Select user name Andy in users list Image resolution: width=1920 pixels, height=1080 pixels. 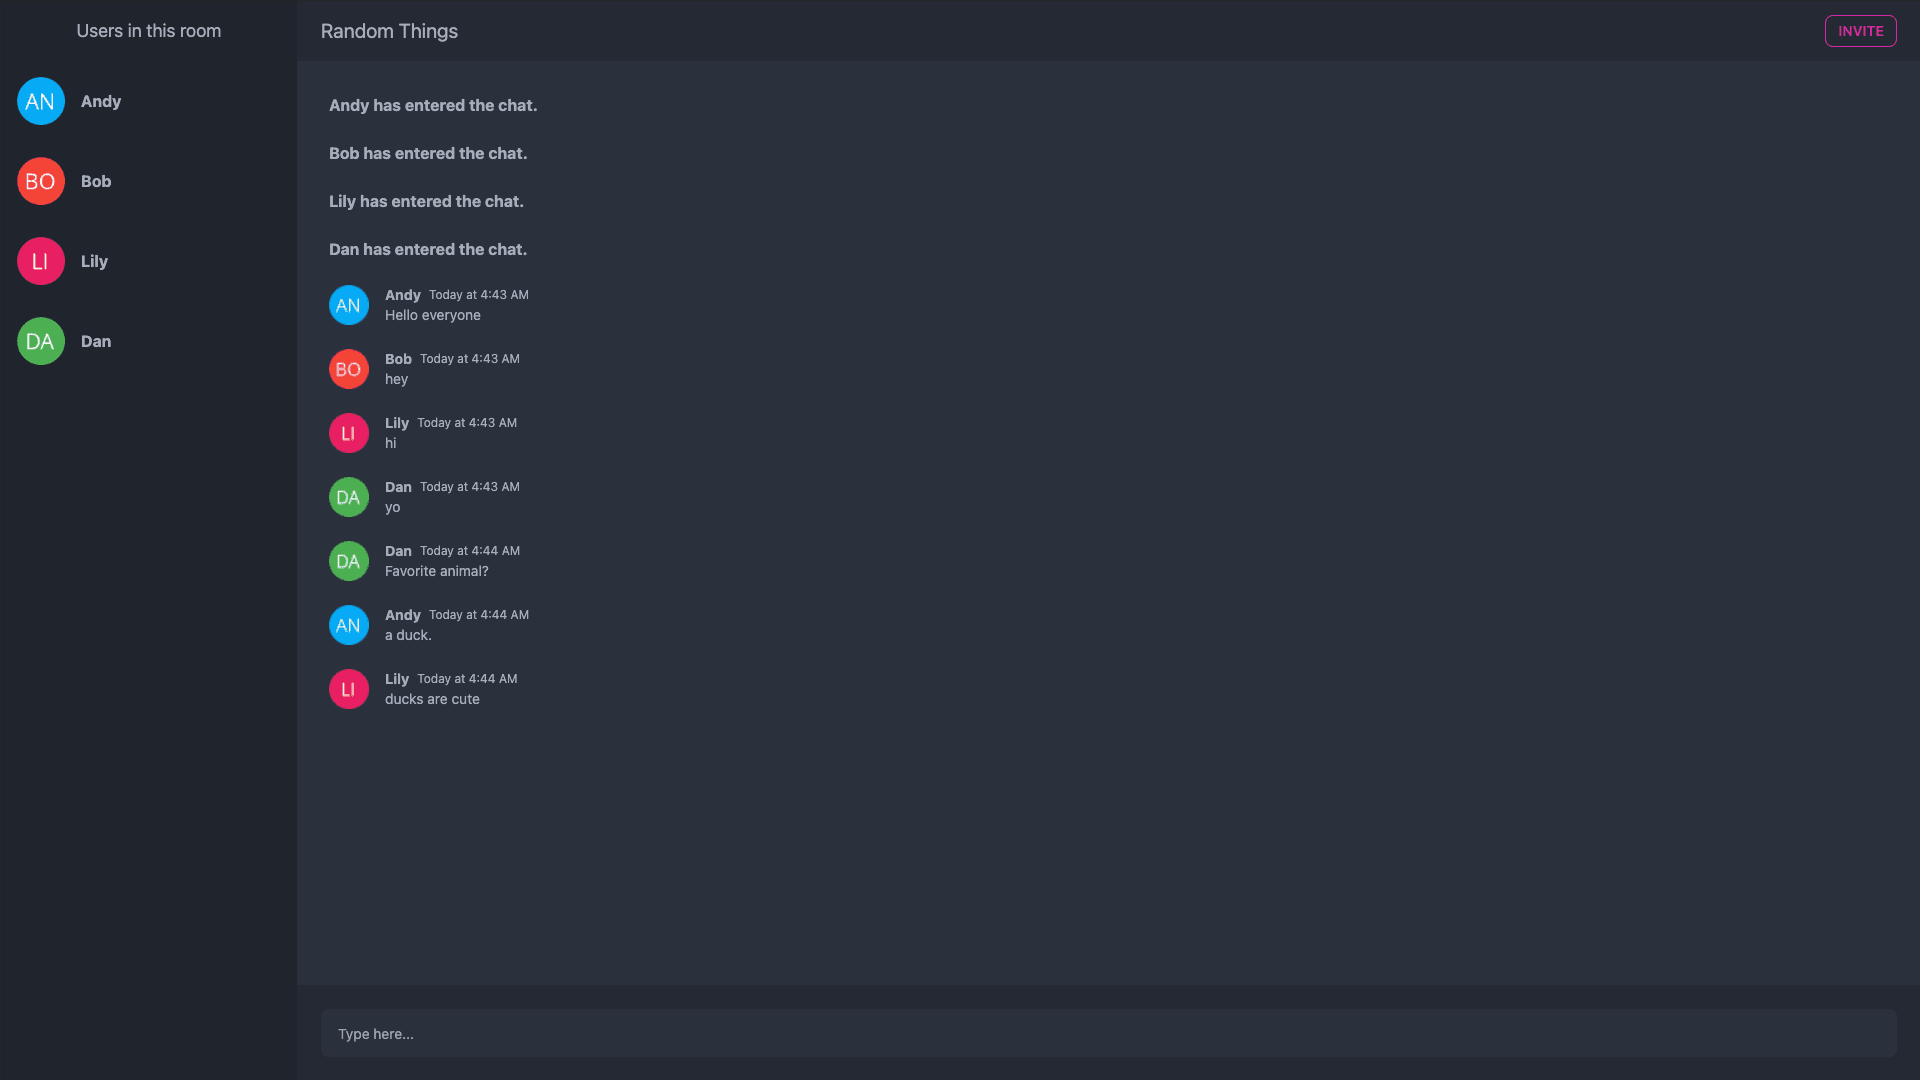click(101, 101)
